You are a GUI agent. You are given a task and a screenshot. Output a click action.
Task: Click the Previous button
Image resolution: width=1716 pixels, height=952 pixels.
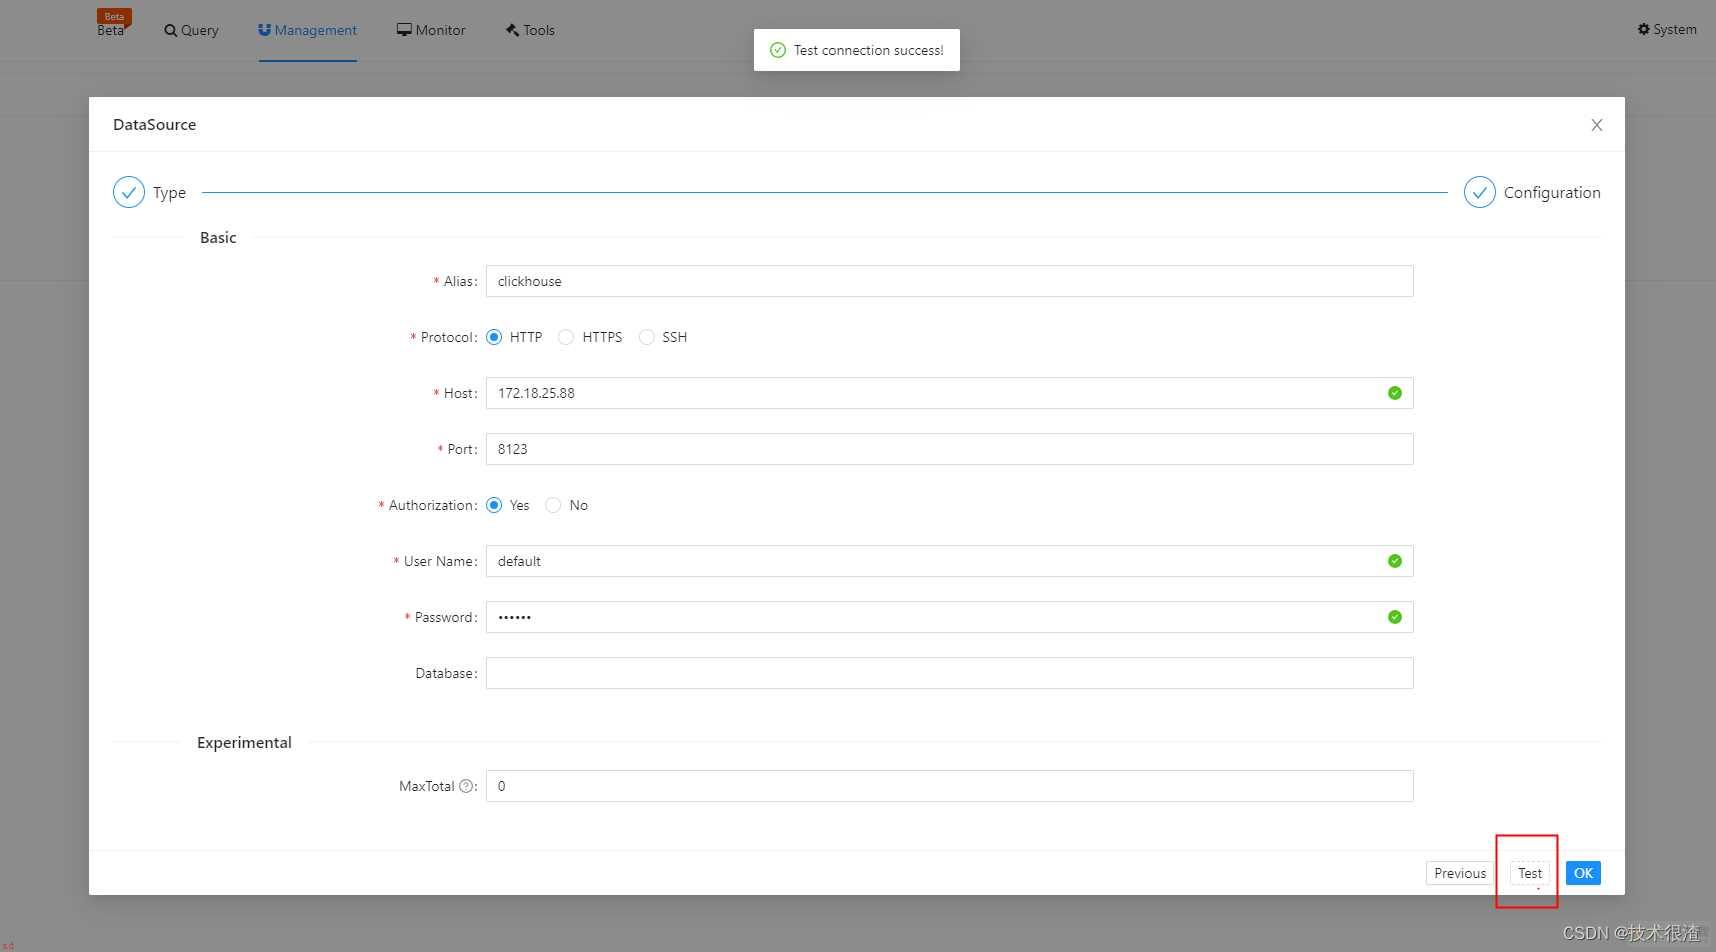[x=1460, y=873]
